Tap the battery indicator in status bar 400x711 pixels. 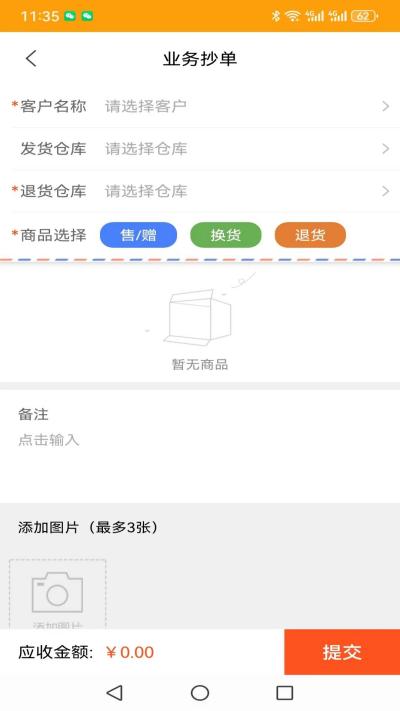click(x=364, y=16)
